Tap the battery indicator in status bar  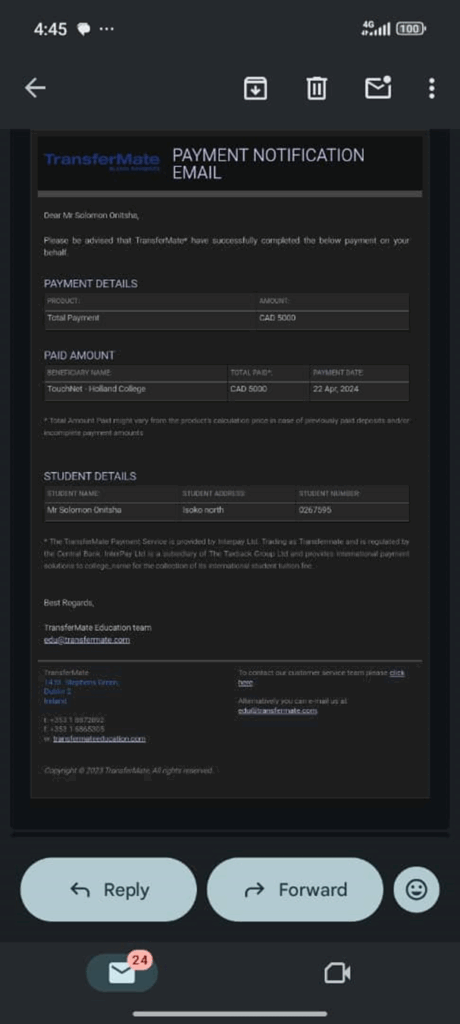point(411,29)
